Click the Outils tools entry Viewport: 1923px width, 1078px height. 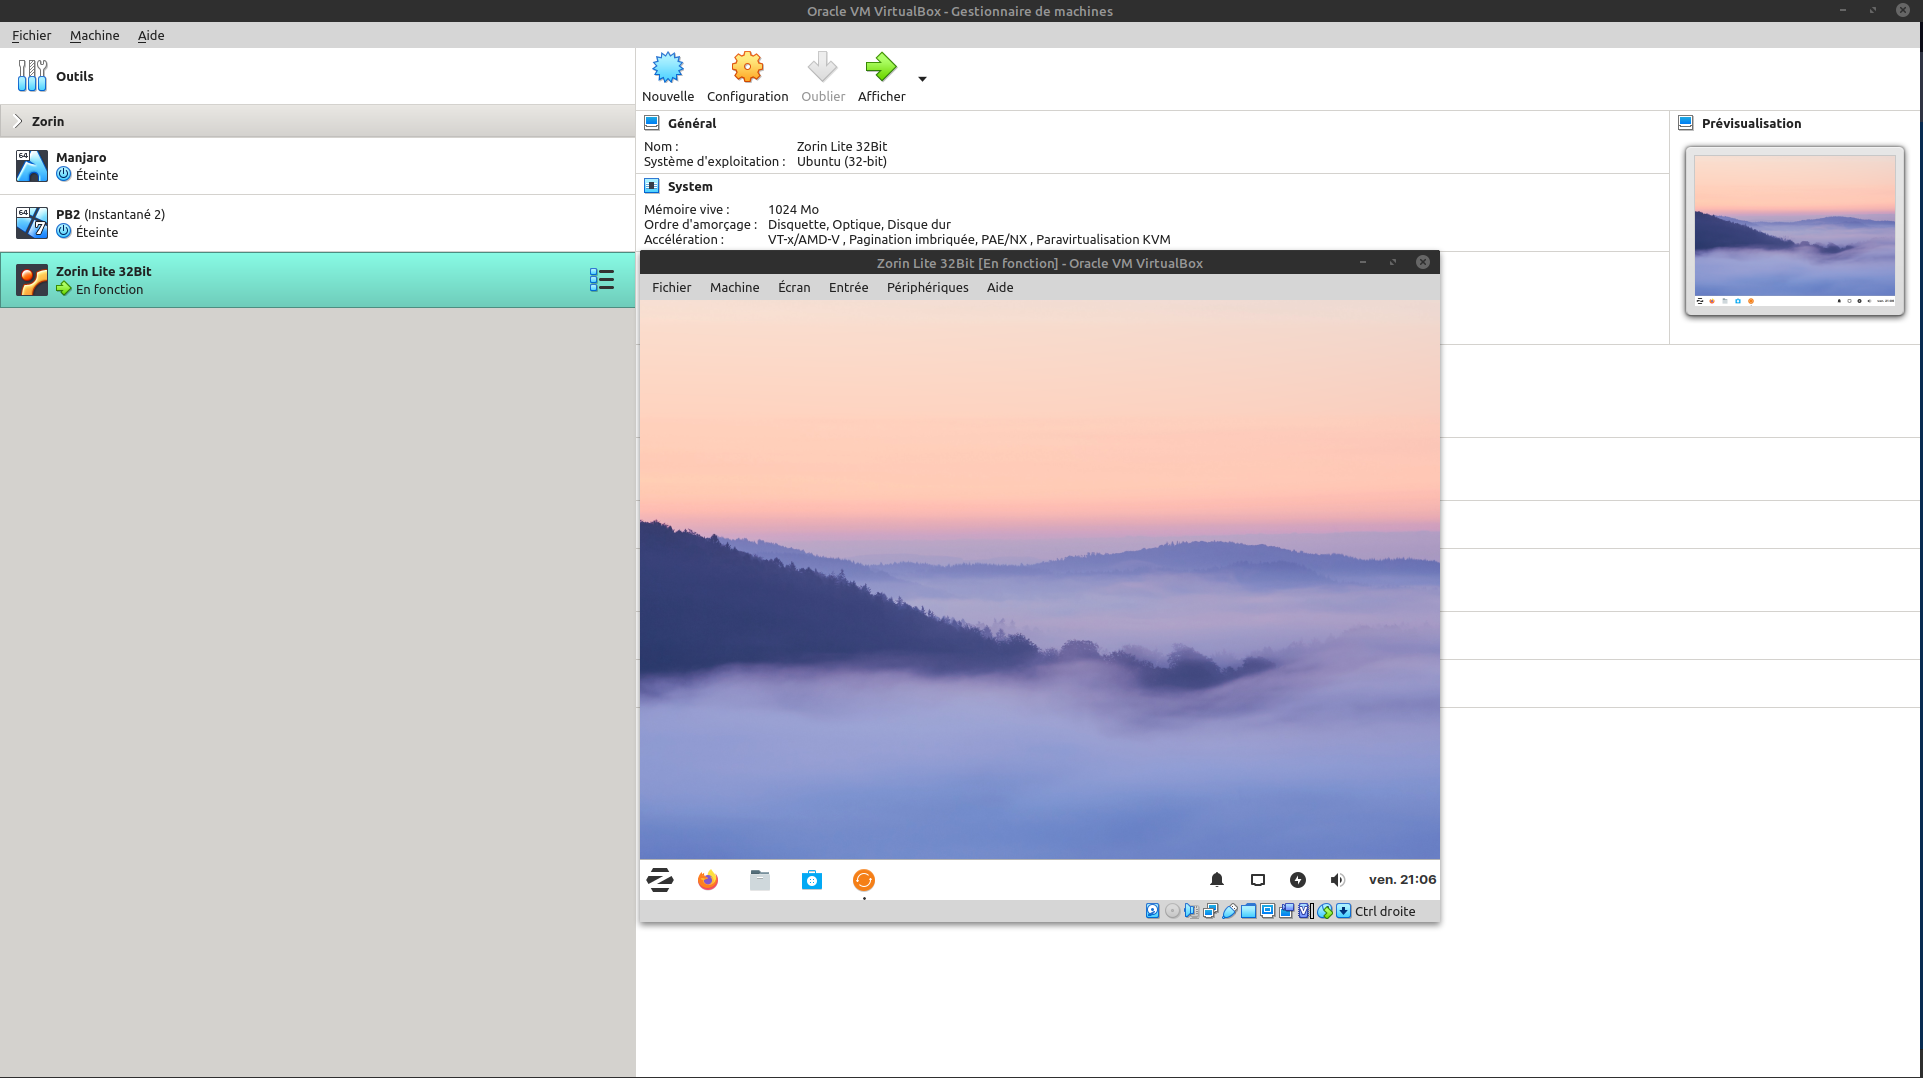coord(74,76)
